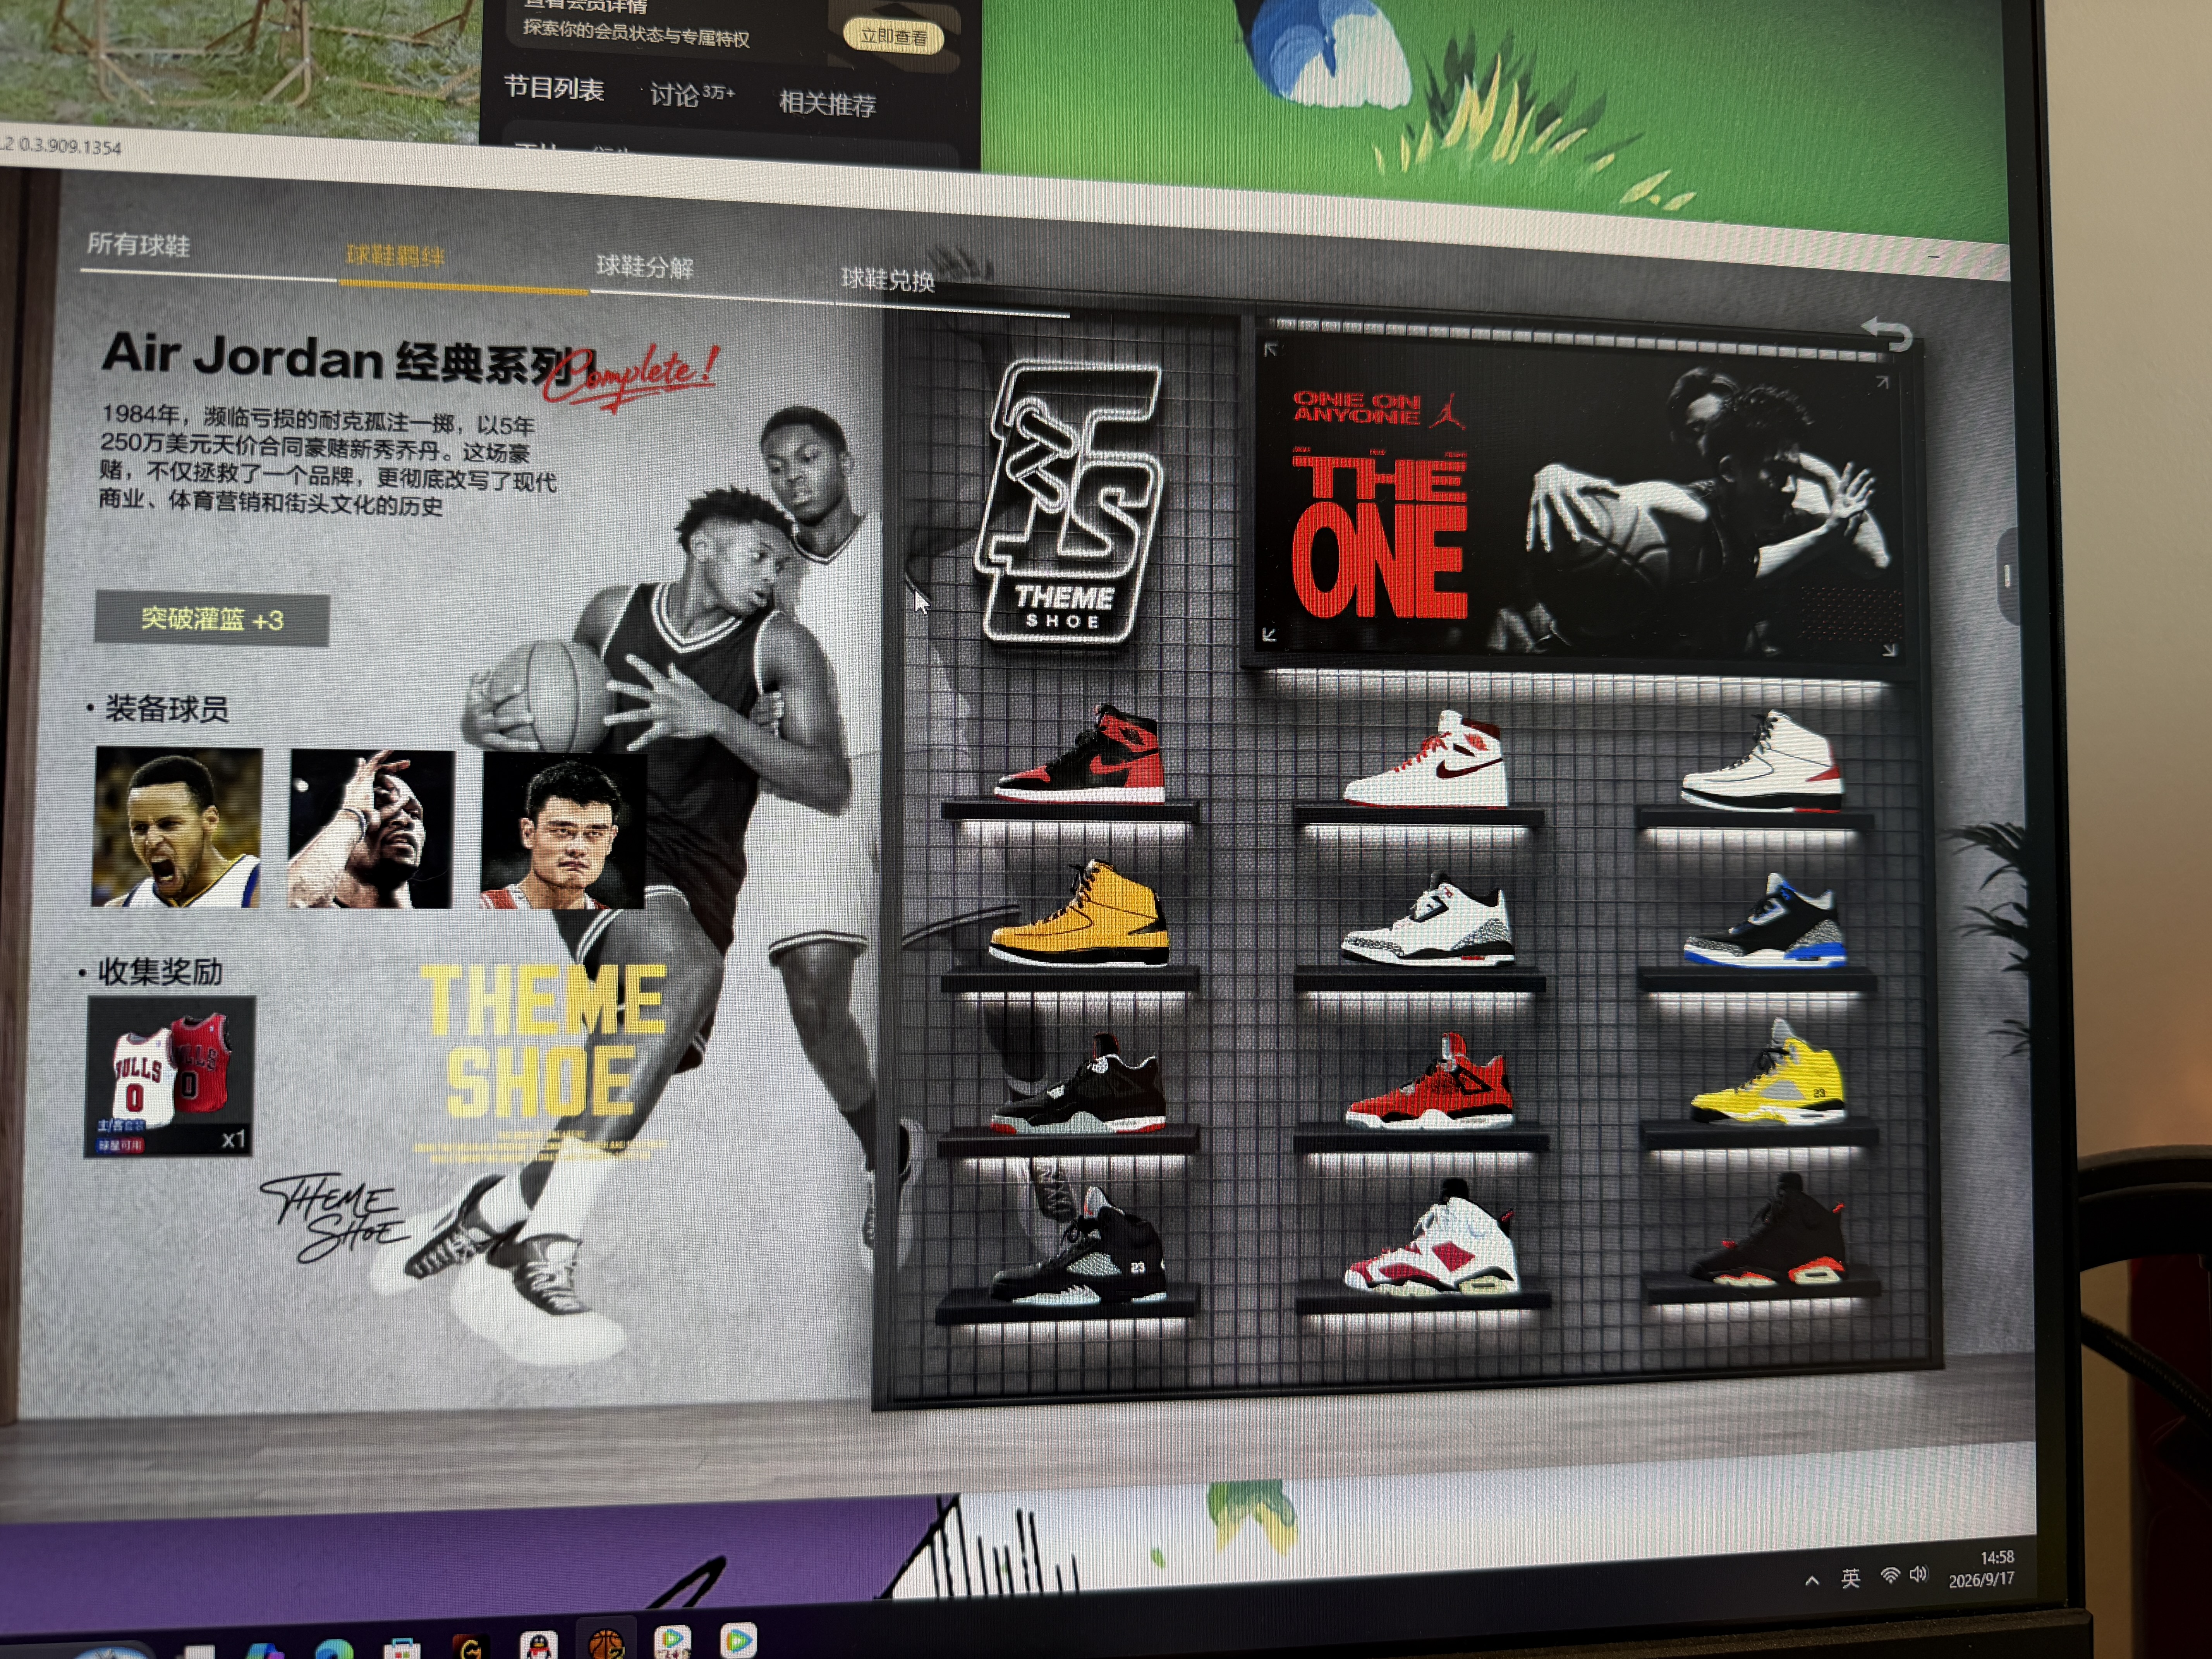Click the 突破灌篮 +3 bonus button
The height and width of the screenshot is (1659, 2212).
[x=211, y=619]
